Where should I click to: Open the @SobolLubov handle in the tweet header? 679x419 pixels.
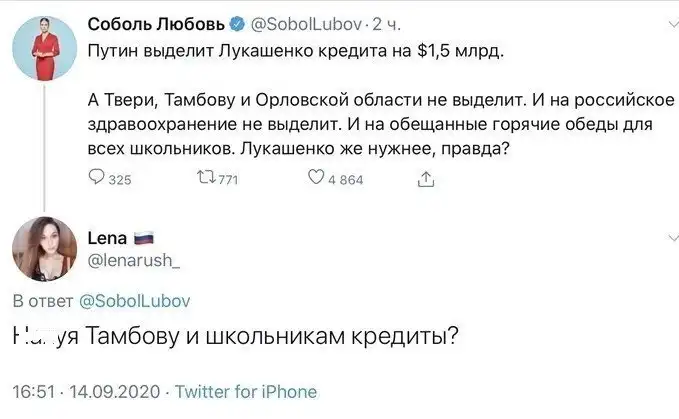303,23
